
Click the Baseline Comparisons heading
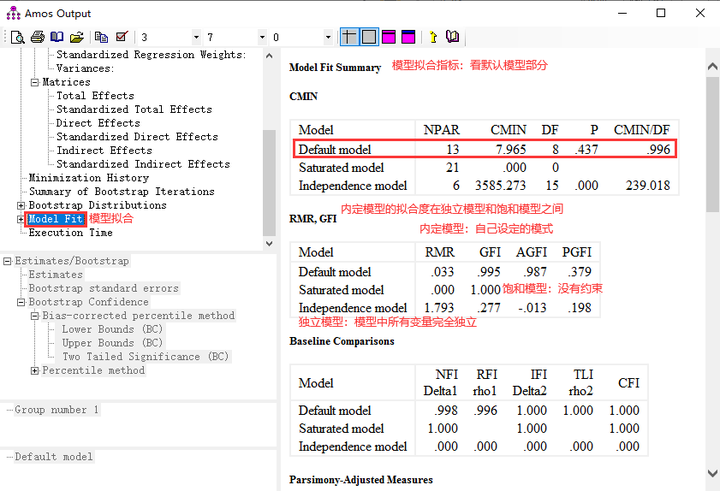point(342,341)
